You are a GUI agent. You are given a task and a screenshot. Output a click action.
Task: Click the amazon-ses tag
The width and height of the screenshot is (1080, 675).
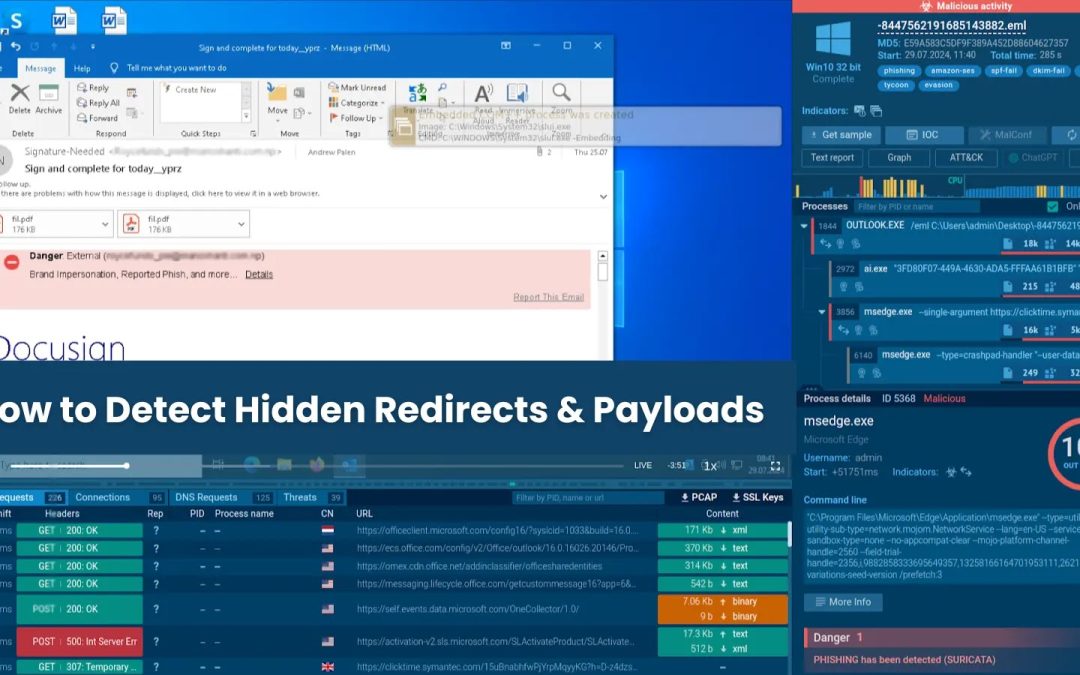(953, 70)
